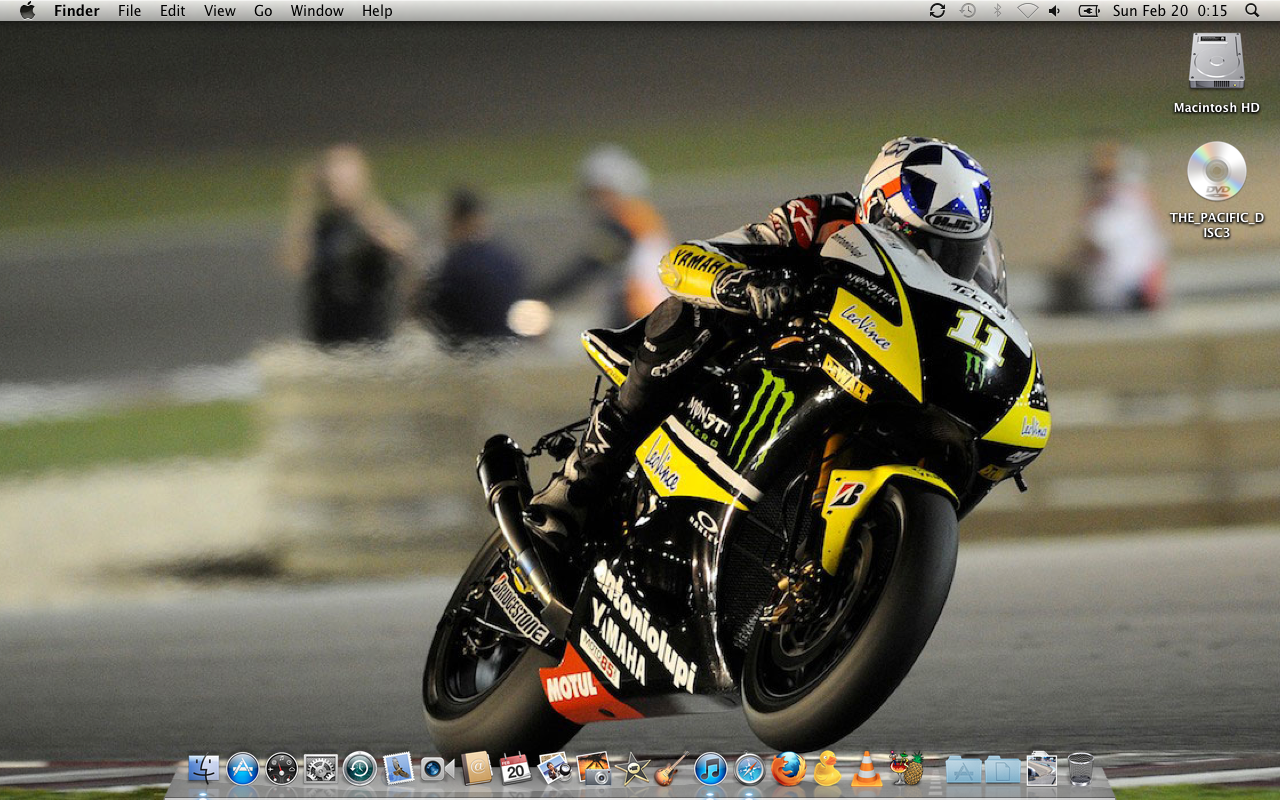Viewport: 1280px width, 800px height.
Task: Click the sync status menu bar icon
Action: click(x=937, y=10)
